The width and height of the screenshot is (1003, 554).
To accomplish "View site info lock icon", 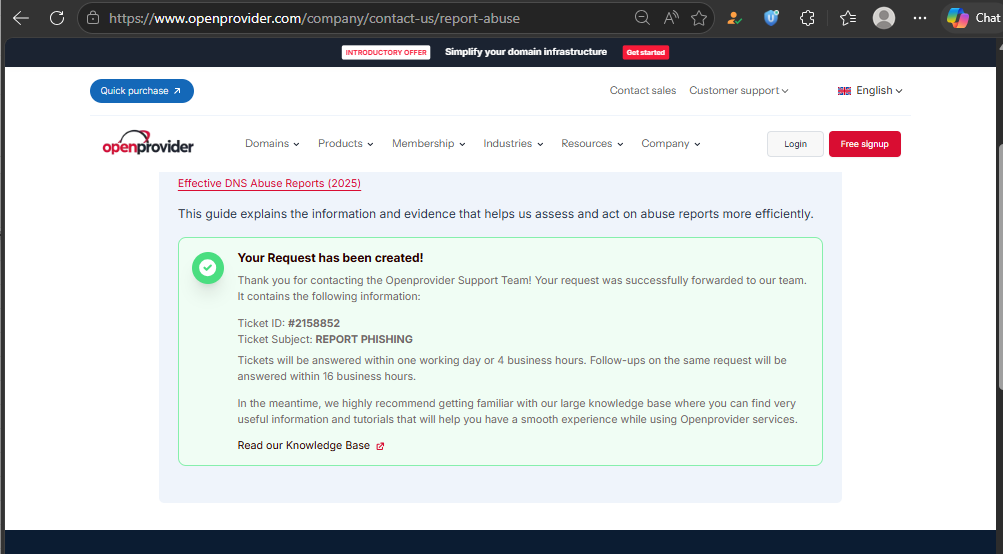I will tap(93, 18).
